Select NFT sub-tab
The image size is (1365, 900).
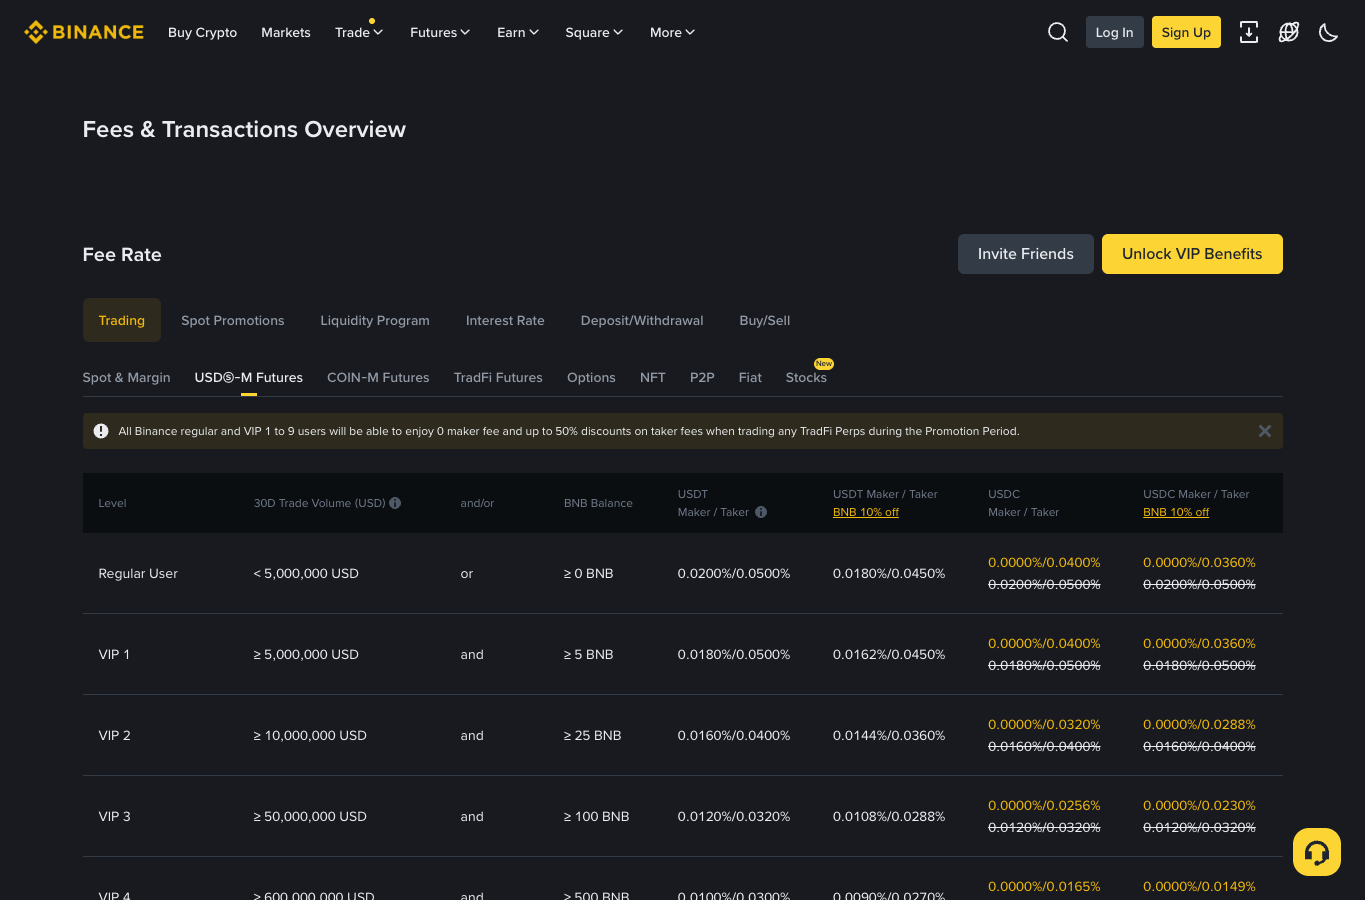[x=653, y=377]
